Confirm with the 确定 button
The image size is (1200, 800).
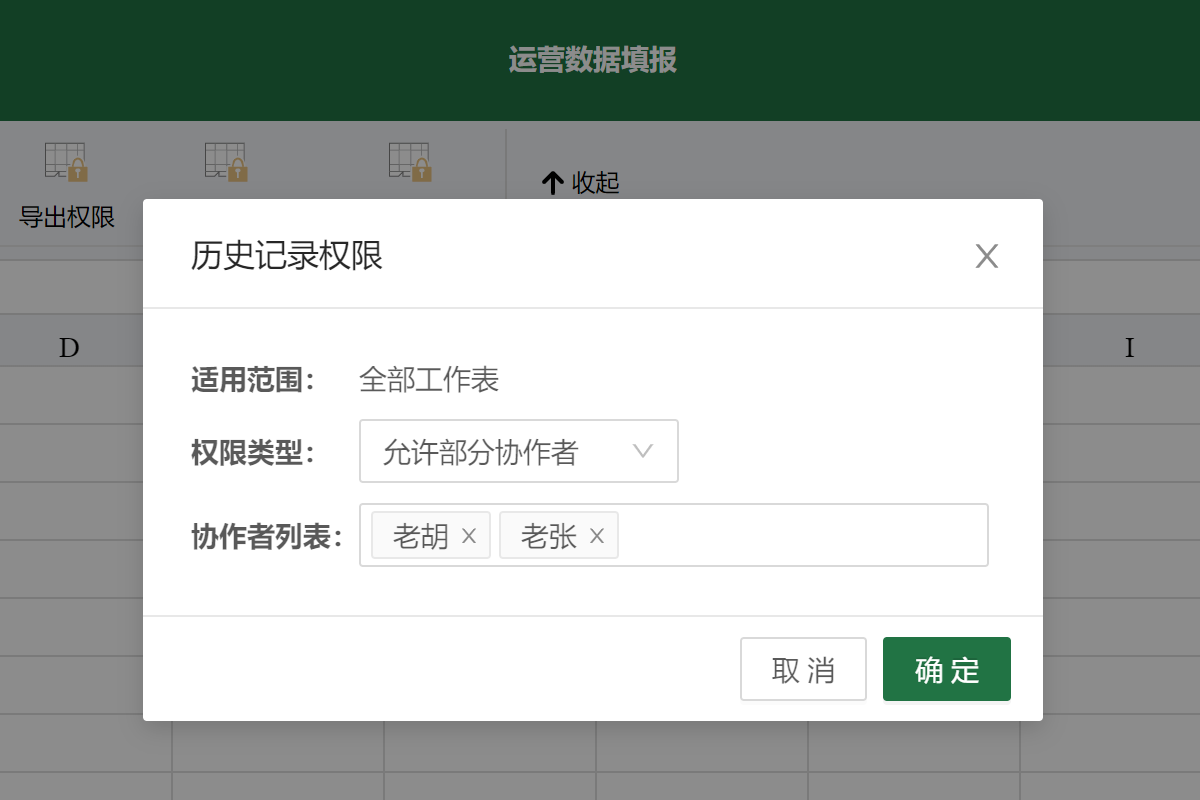(x=947, y=669)
